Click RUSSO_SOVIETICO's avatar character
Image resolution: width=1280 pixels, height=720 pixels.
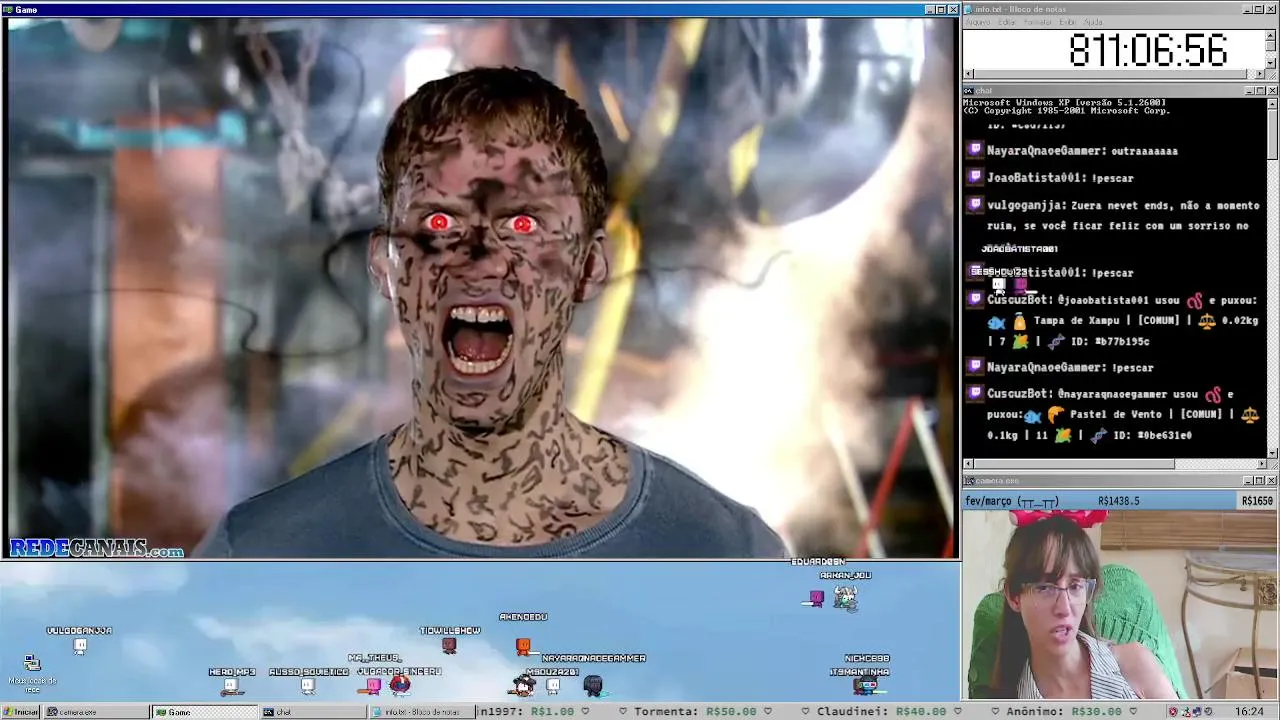point(308,686)
